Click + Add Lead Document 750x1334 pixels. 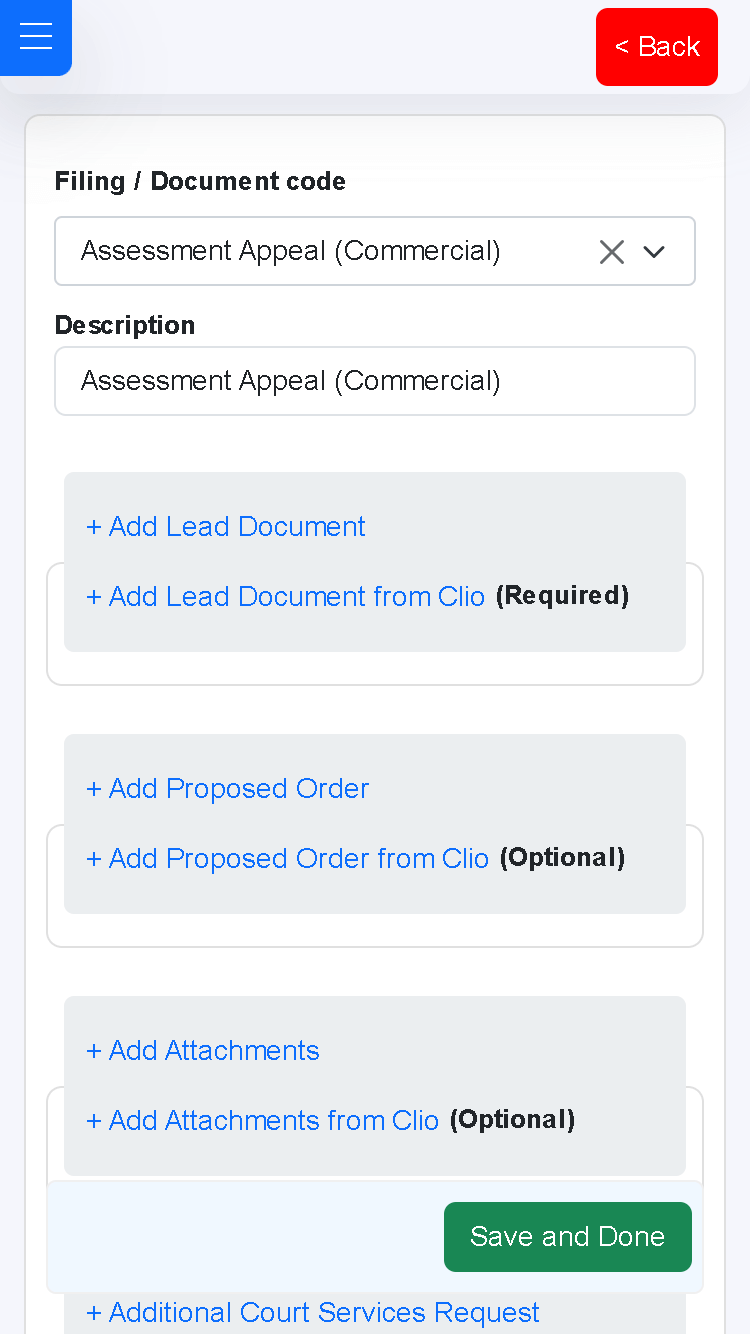225,527
